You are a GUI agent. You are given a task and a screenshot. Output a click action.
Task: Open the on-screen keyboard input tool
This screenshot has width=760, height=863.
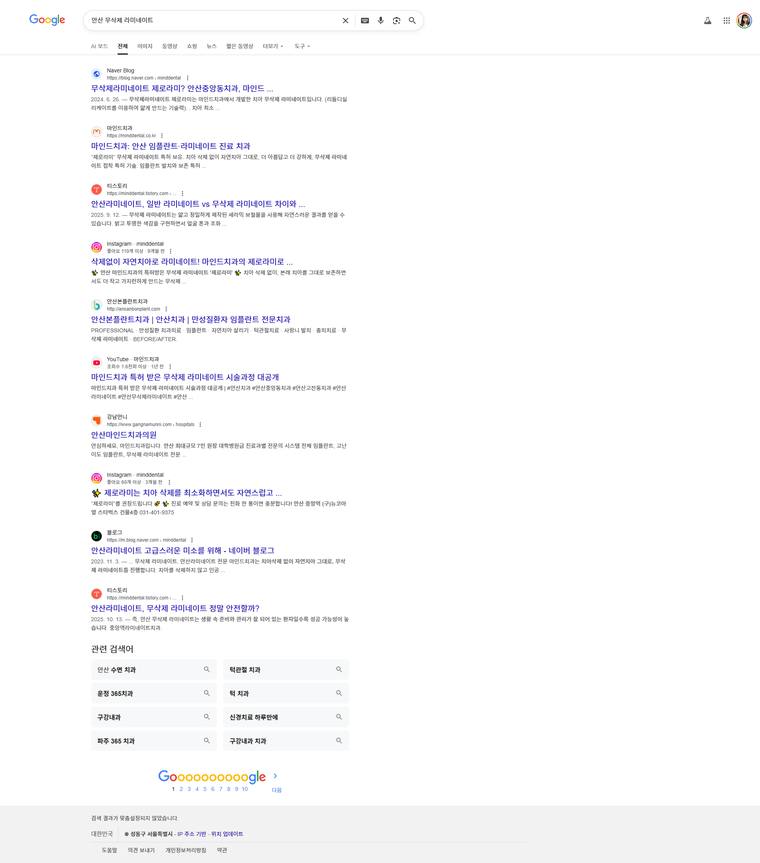(x=365, y=20)
